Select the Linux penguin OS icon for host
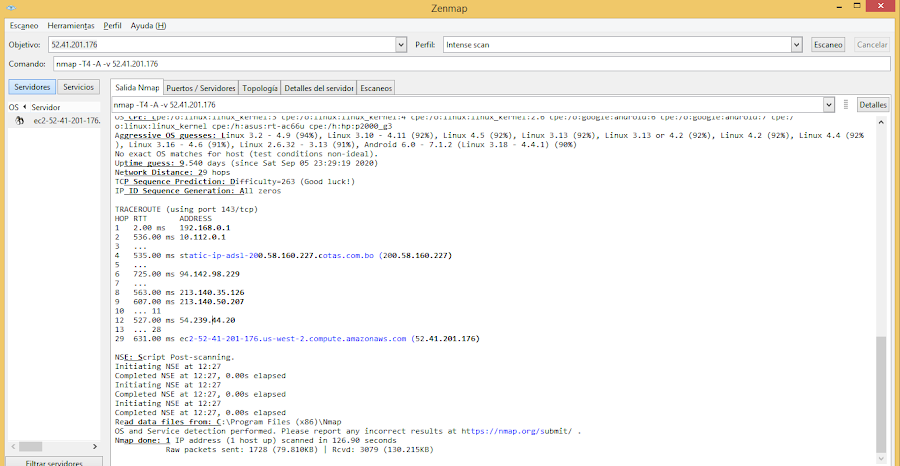 (20, 121)
